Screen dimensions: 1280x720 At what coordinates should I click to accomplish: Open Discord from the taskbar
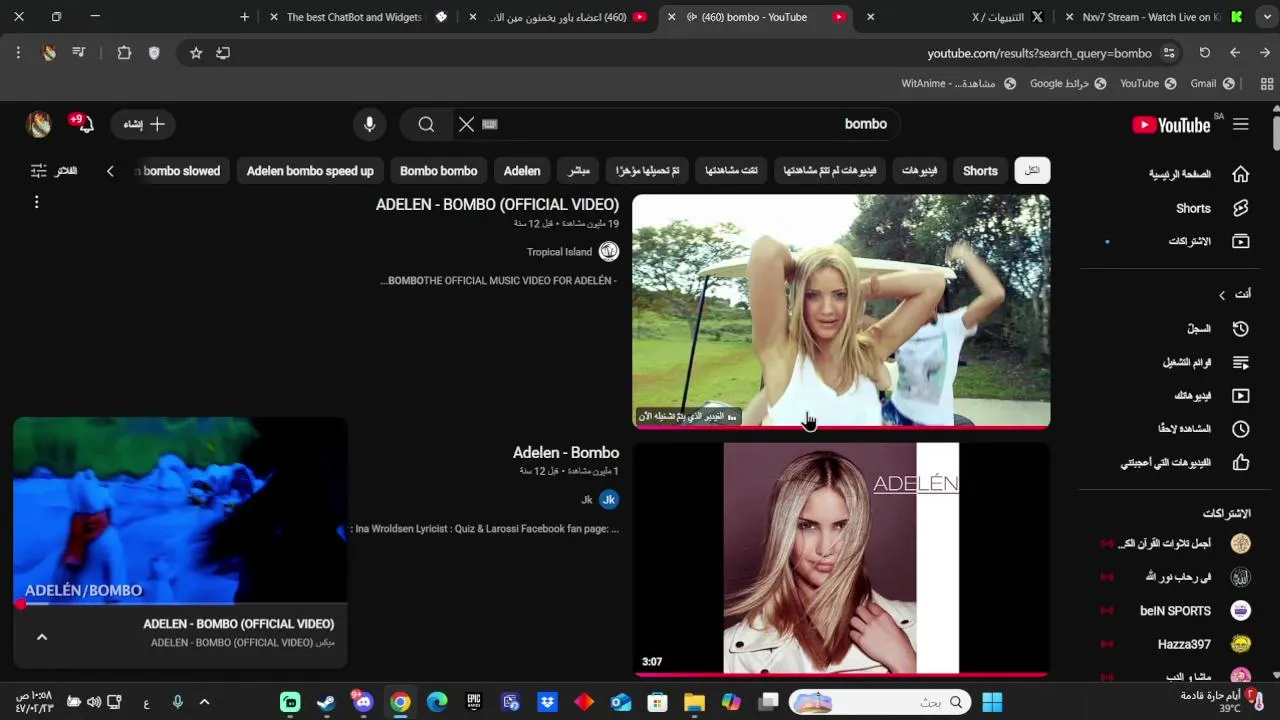coord(363,702)
